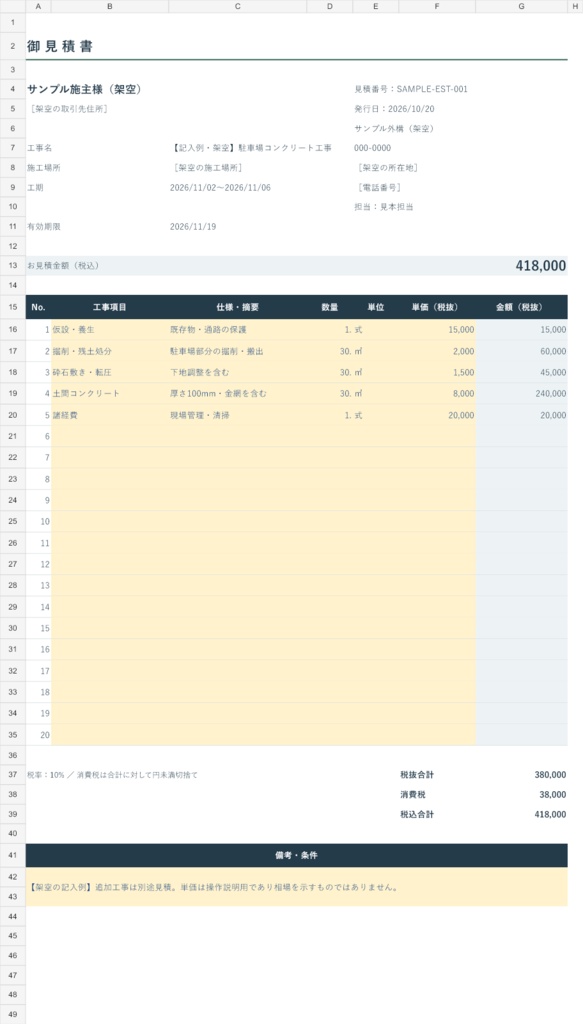This screenshot has width=583, height=1024.
Task: Click the 2,000 unit price cell
Action: 437,351
